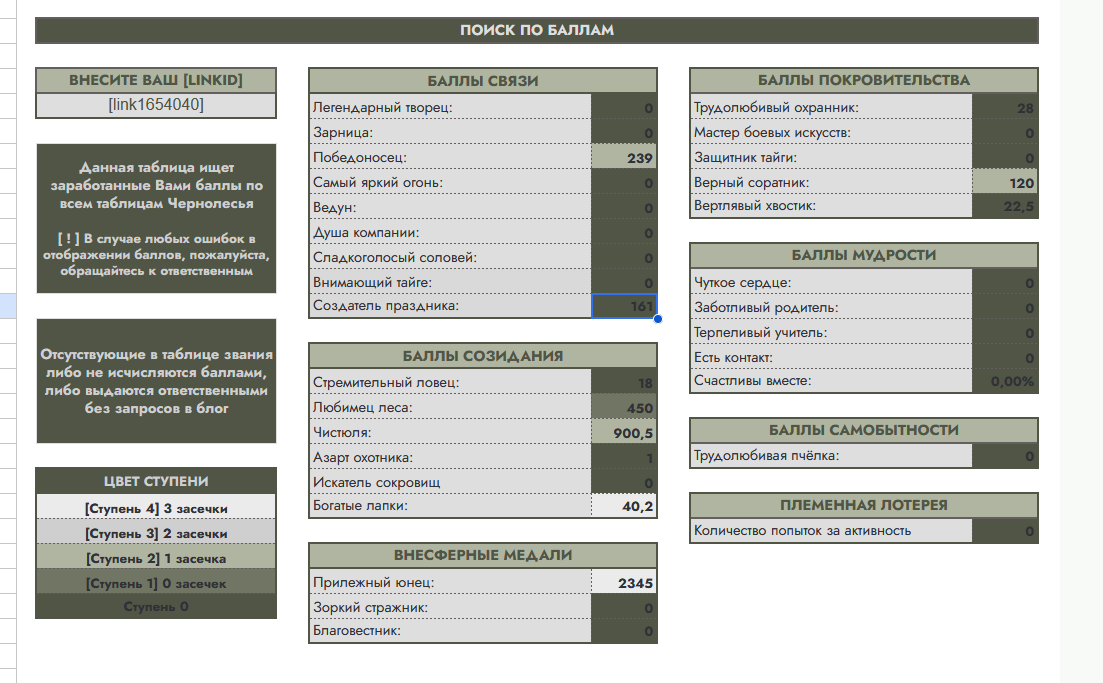Image resolution: width=1103 pixels, height=683 pixels.
Task: Select the [Ступень 2] 1 засечка color swatch
Action: [x=155, y=558]
